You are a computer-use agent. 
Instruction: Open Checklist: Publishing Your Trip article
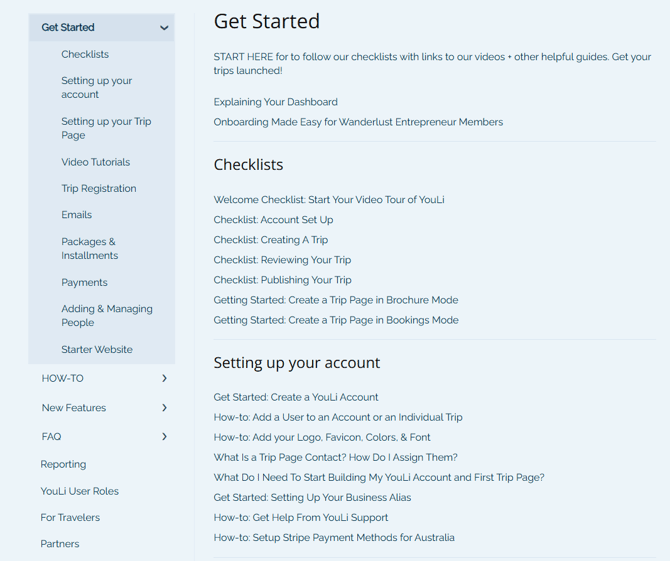[x=282, y=280]
